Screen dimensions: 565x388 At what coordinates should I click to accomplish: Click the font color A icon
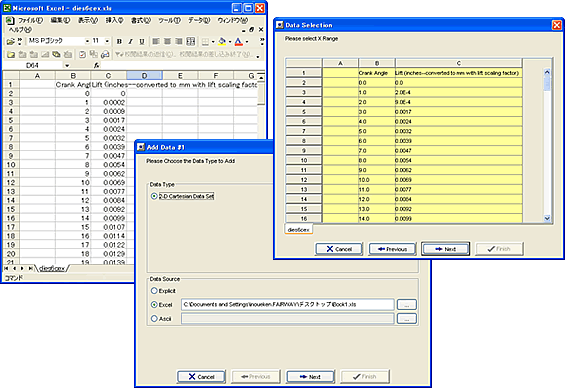tap(239, 42)
